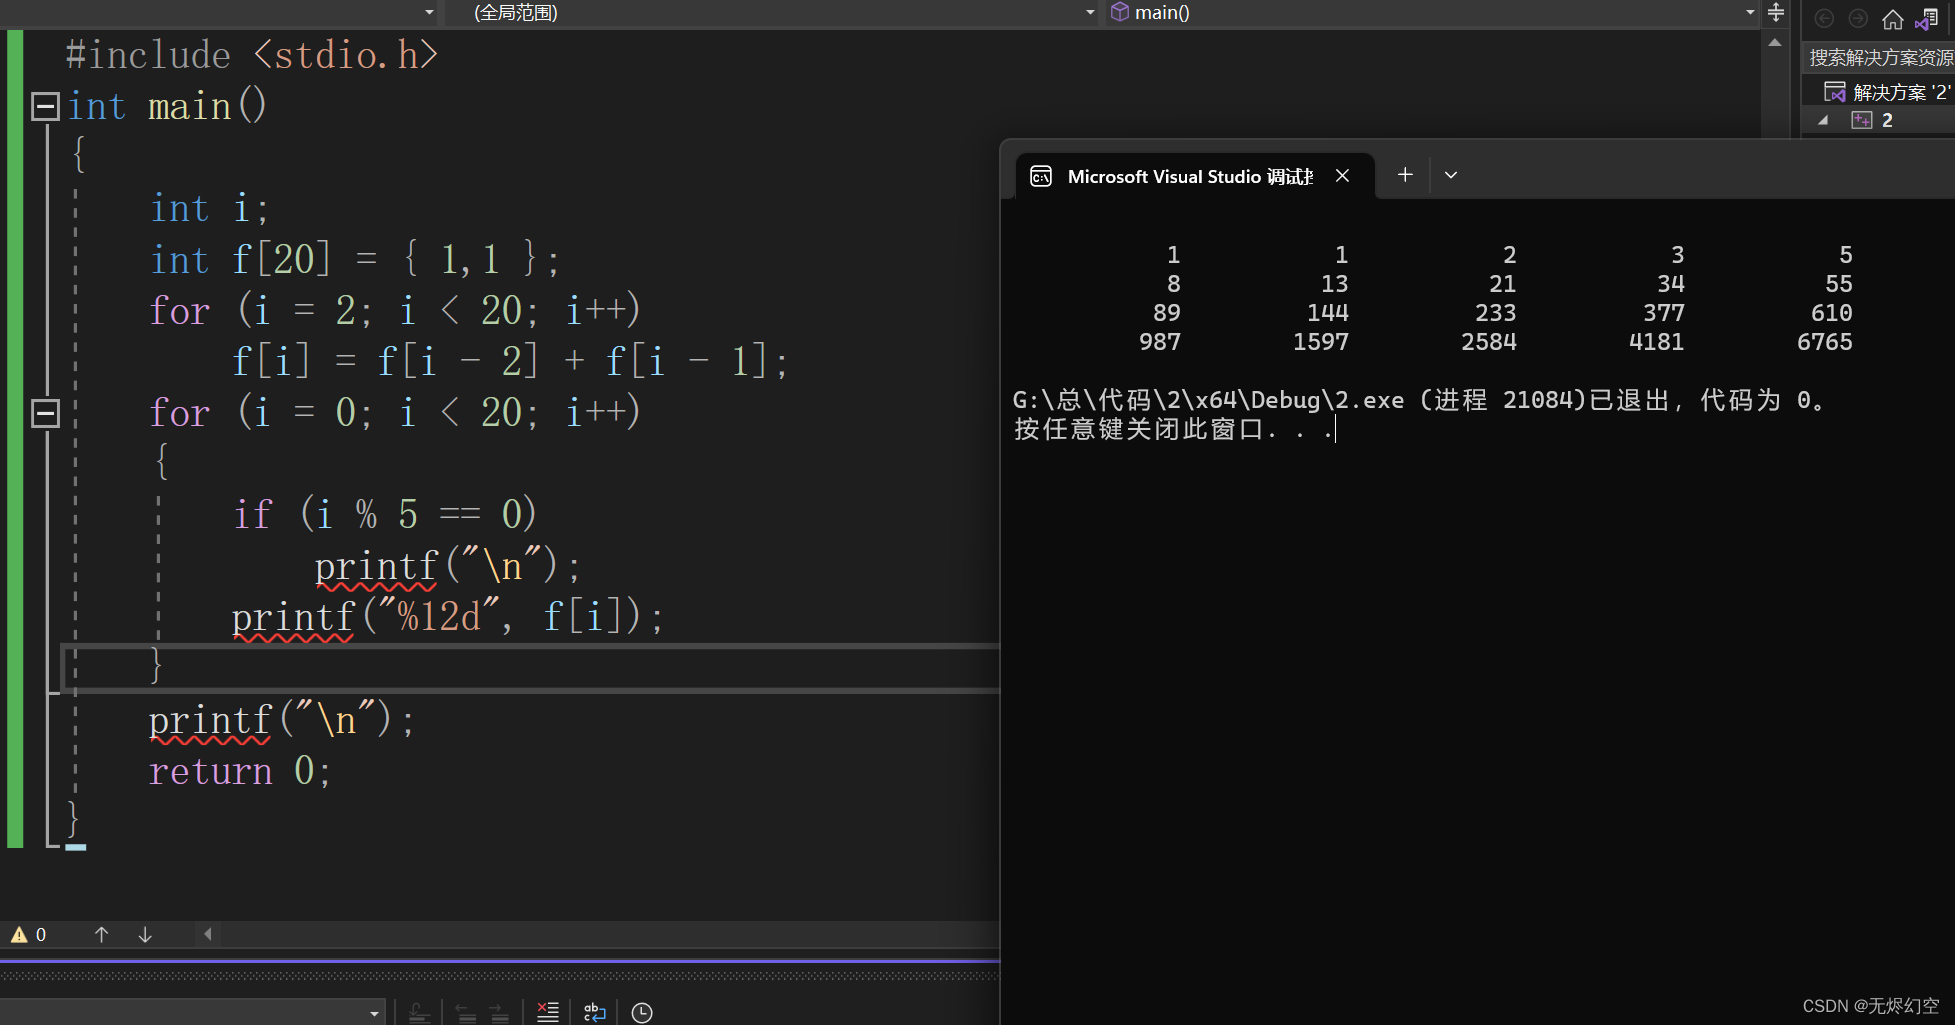Click the '按任意键关闭此窗口' prompt line

point(1174,430)
